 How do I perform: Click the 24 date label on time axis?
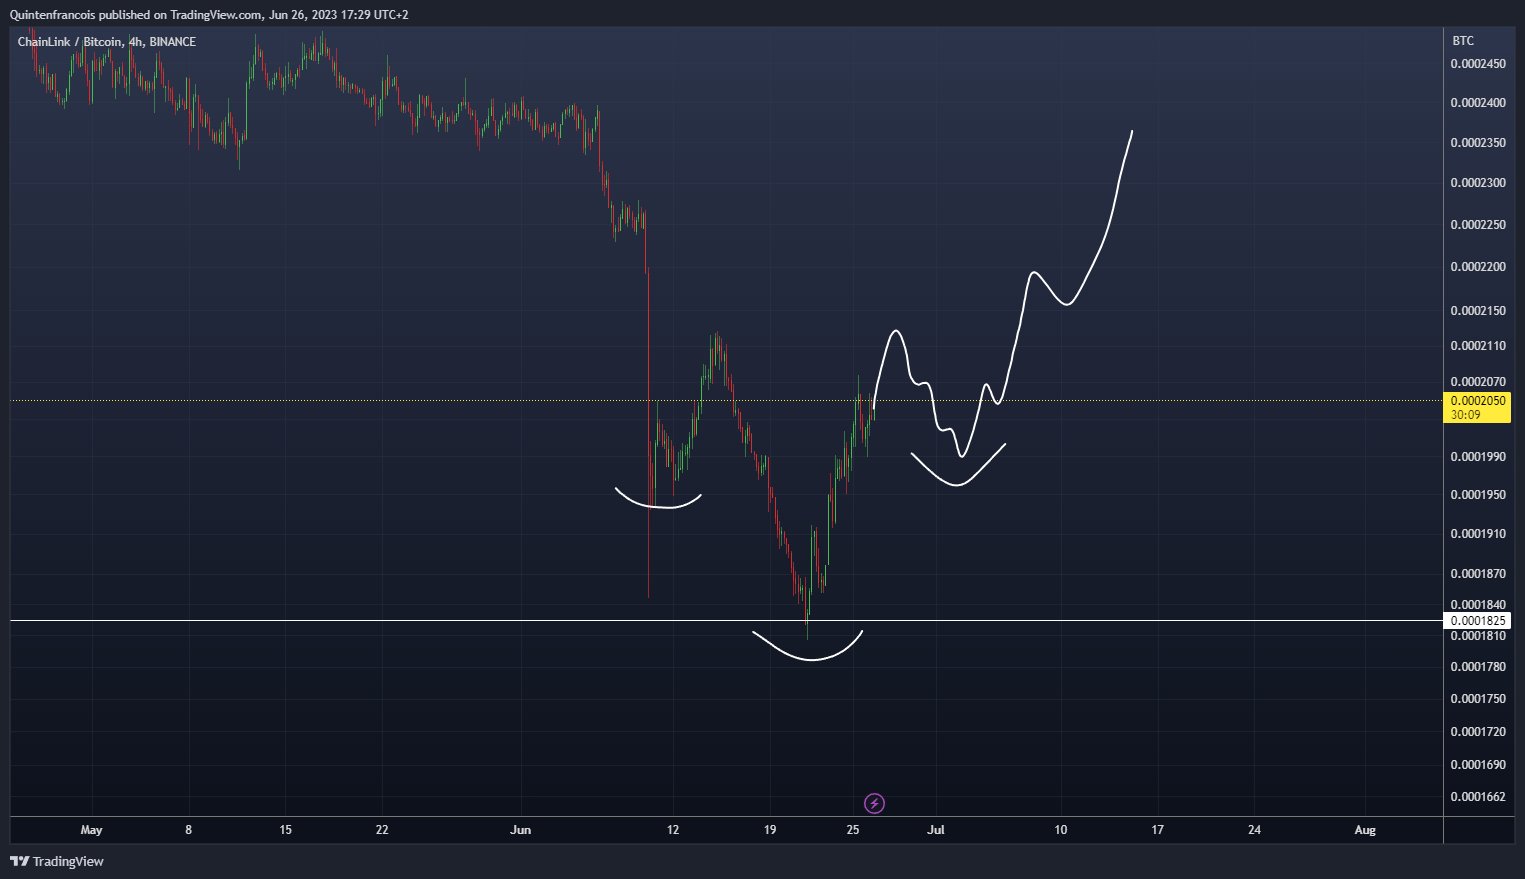pos(1255,830)
